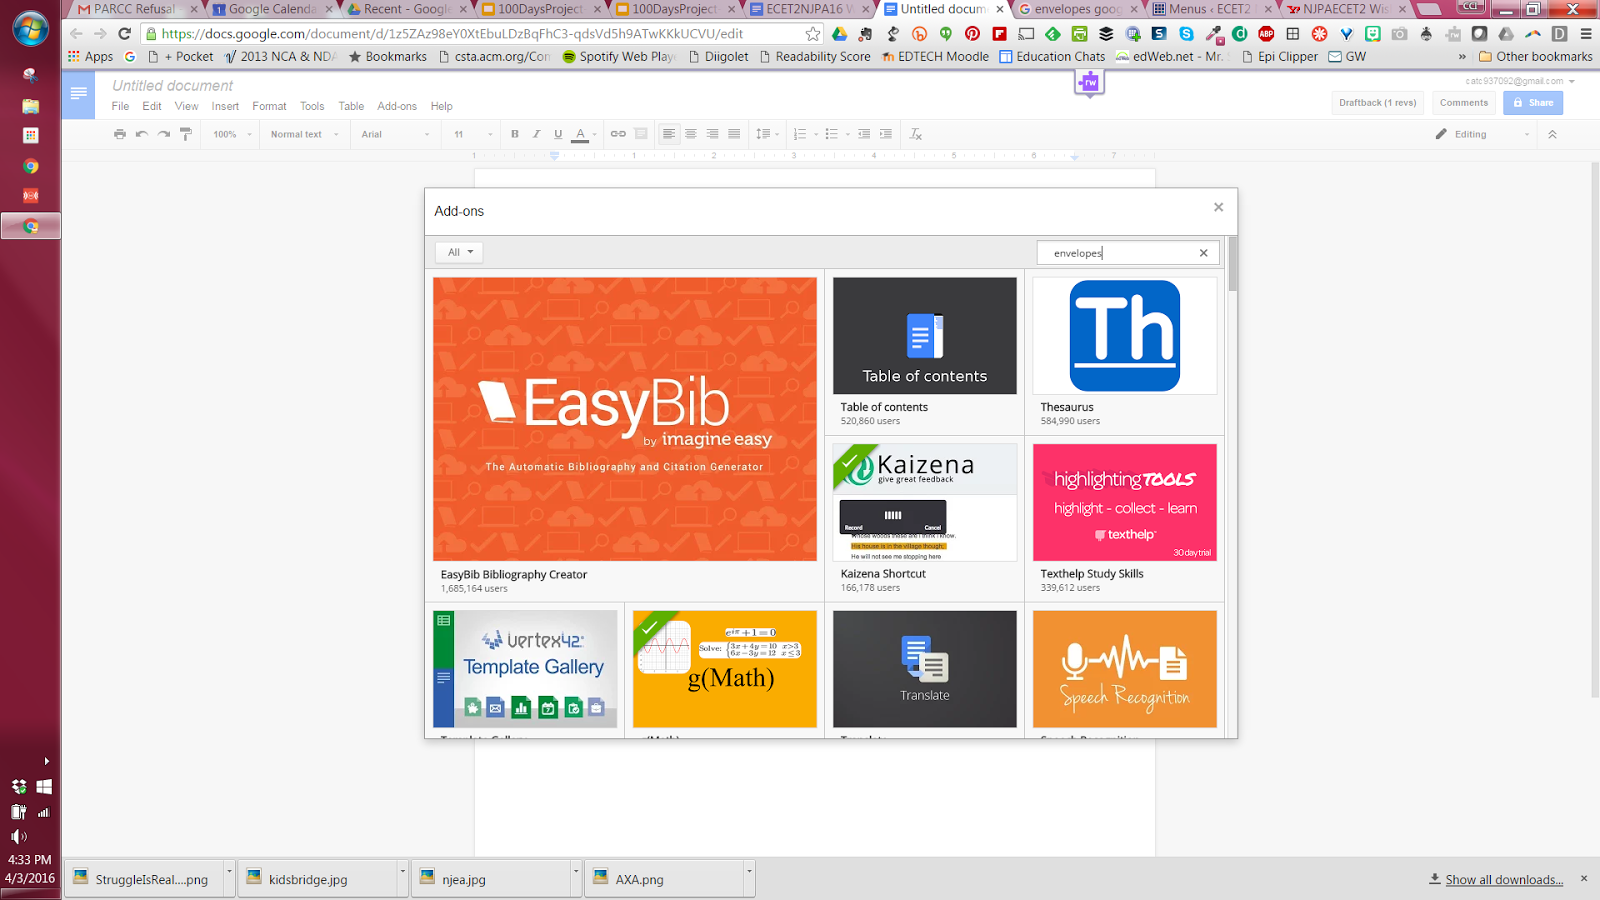Click the undo arrow in toolbar
1600x900 pixels.
tap(142, 134)
